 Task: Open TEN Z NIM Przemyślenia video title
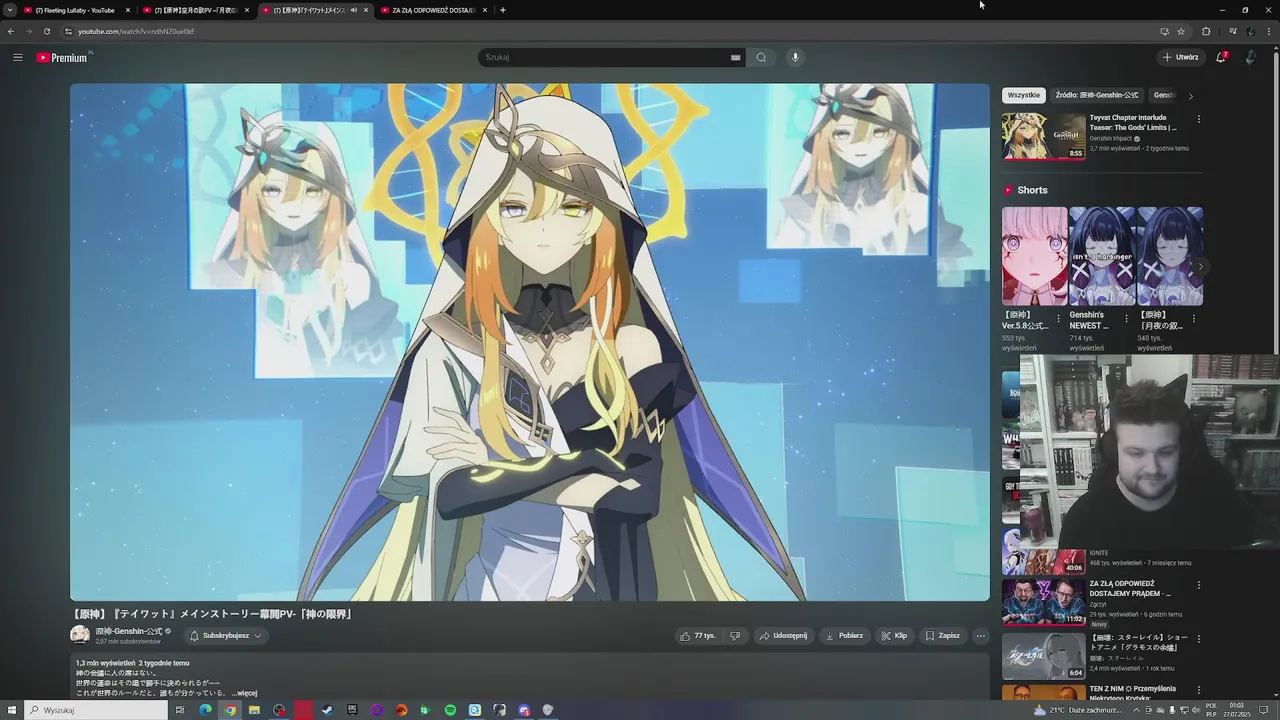(x=1133, y=693)
